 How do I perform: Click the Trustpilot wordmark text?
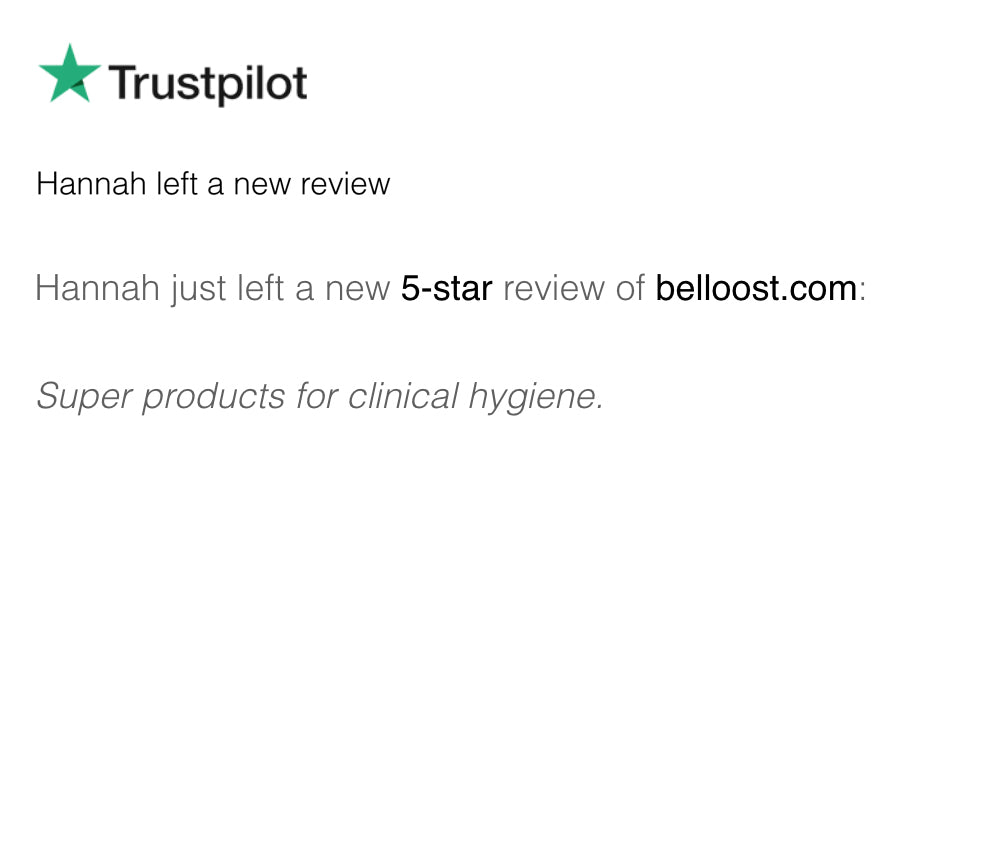pyautogui.click(x=207, y=82)
